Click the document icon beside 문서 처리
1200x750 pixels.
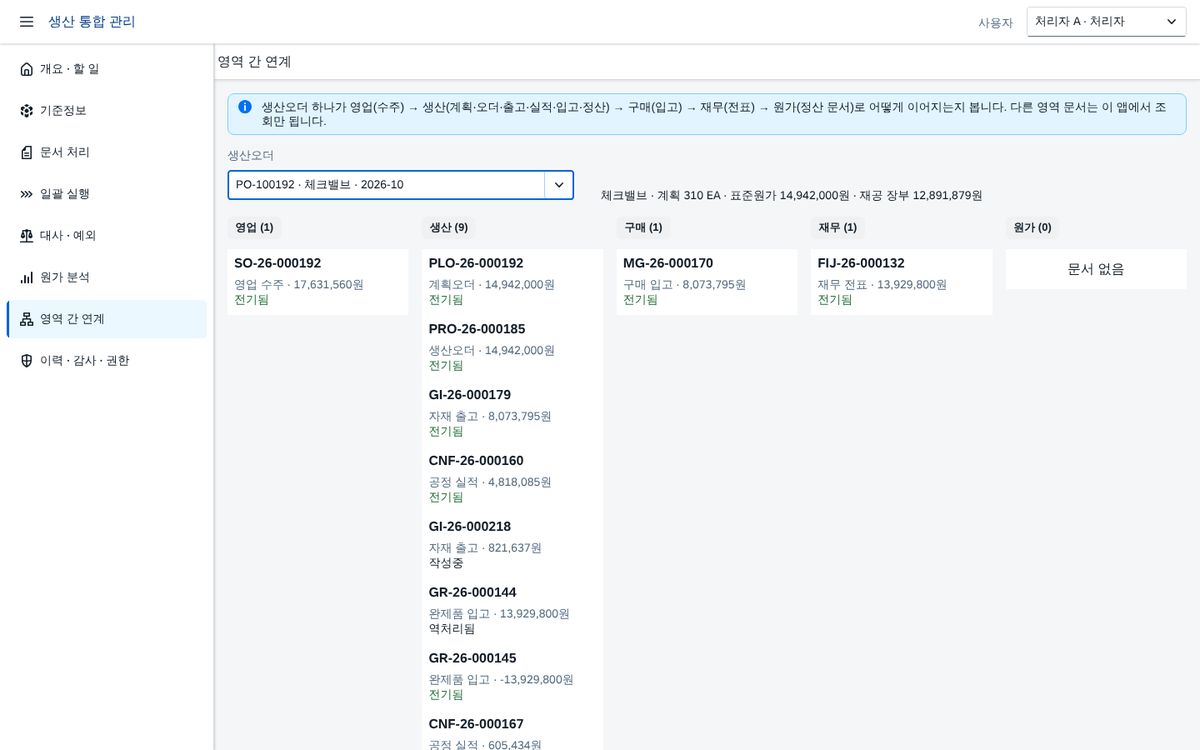27,152
